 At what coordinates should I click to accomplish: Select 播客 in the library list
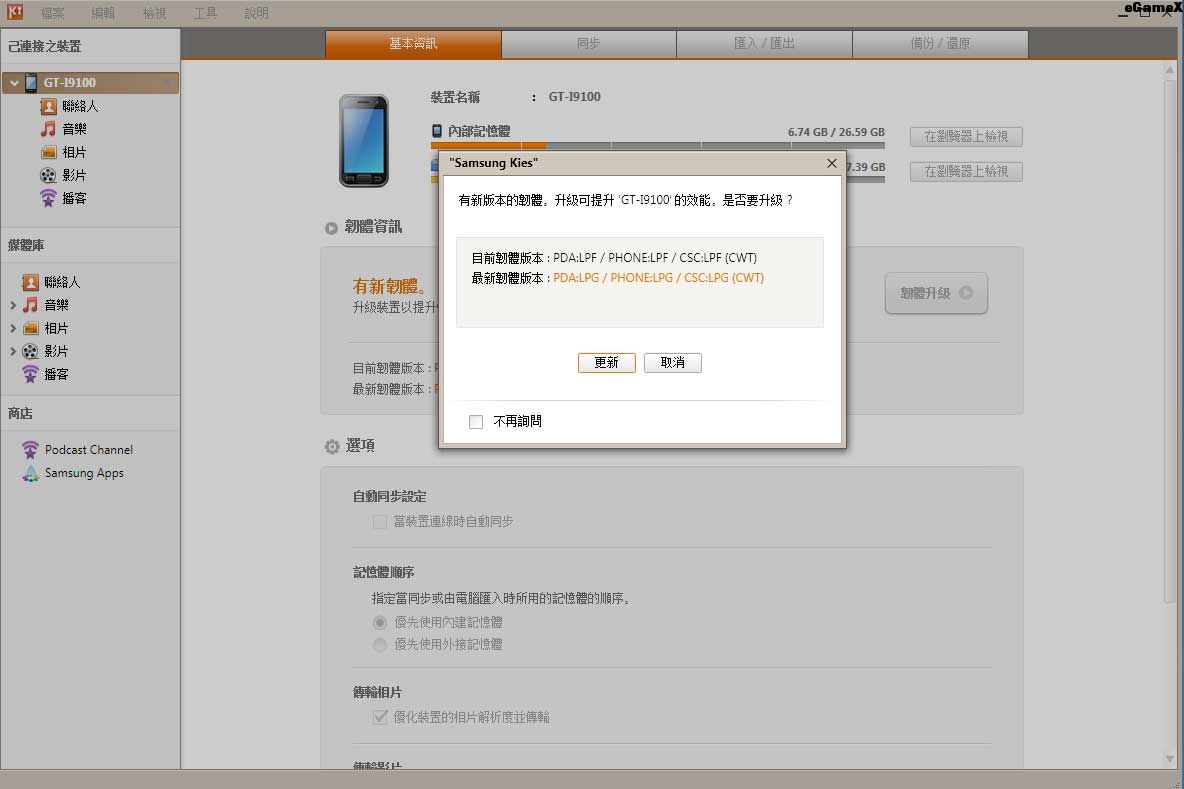click(56, 374)
